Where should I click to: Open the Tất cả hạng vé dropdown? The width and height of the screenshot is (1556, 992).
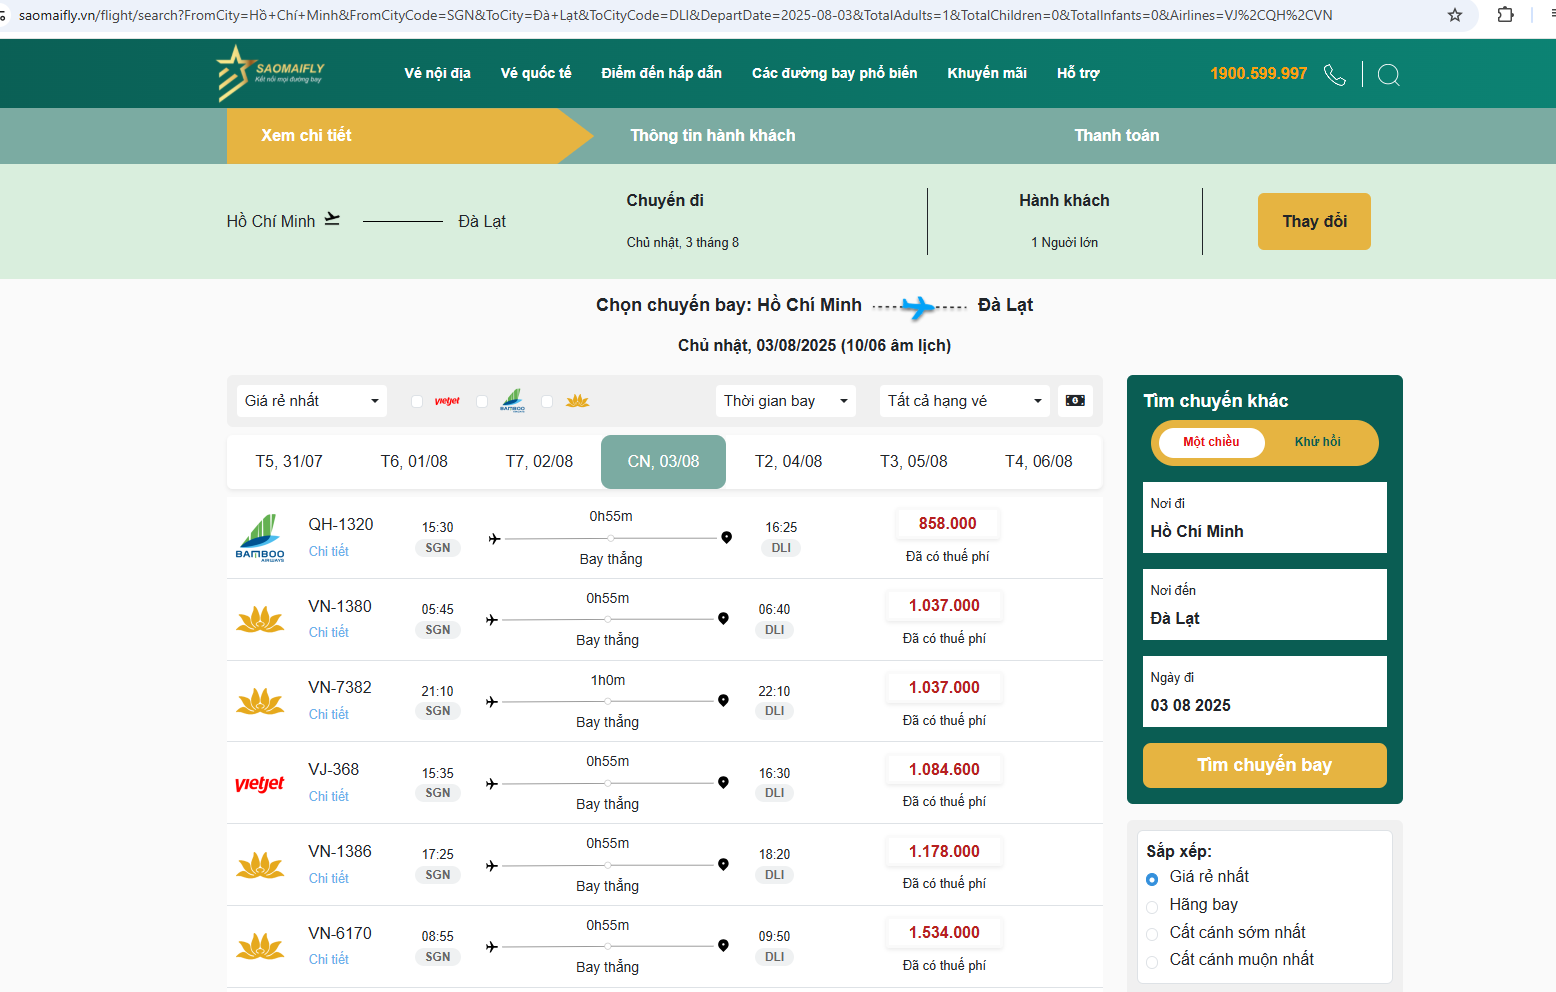pyautogui.click(x=965, y=401)
